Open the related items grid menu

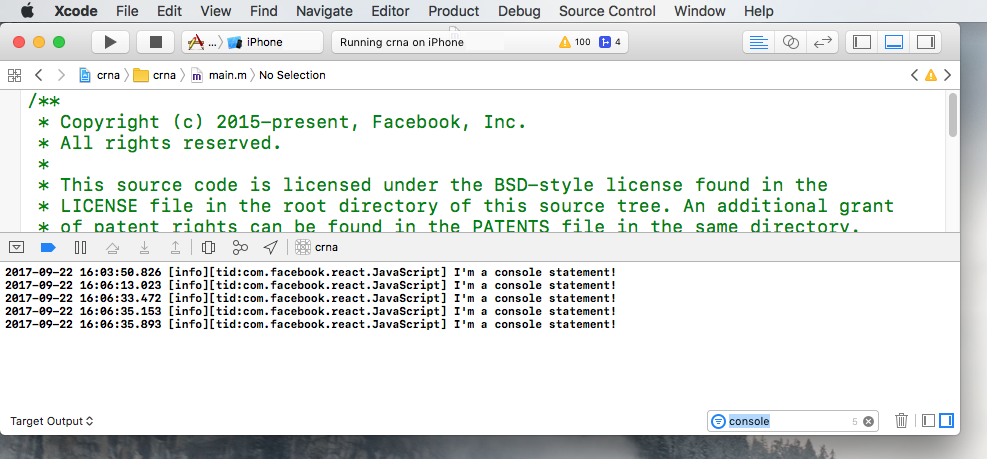point(14,75)
